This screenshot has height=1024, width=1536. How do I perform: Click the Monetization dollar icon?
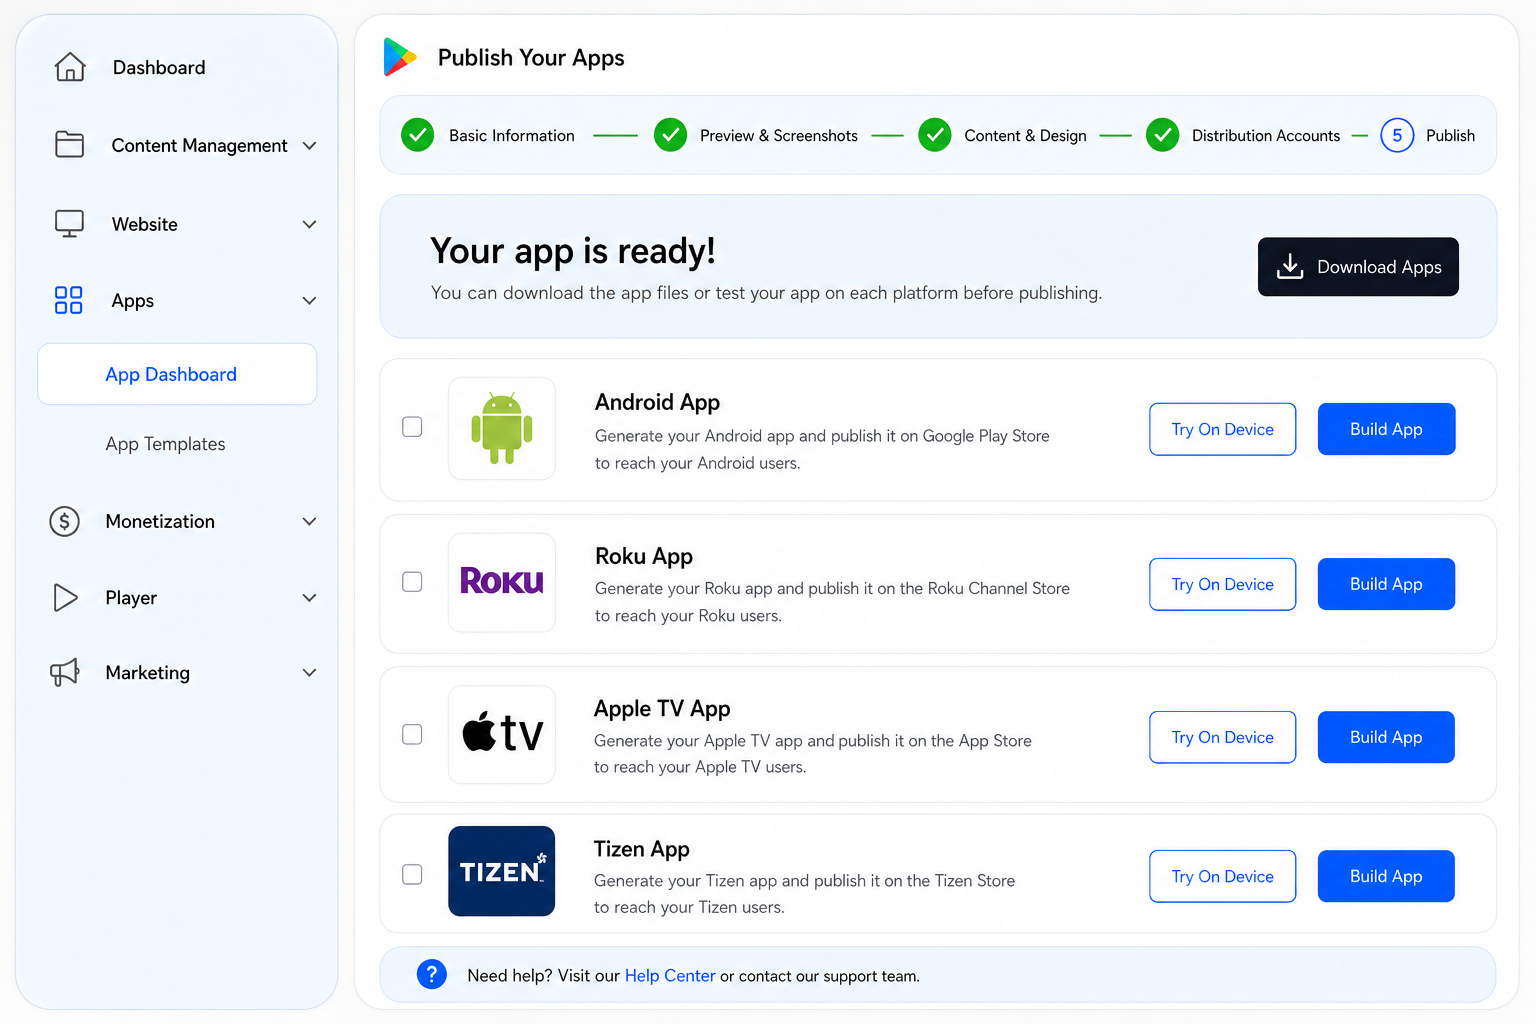click(65, 521)
